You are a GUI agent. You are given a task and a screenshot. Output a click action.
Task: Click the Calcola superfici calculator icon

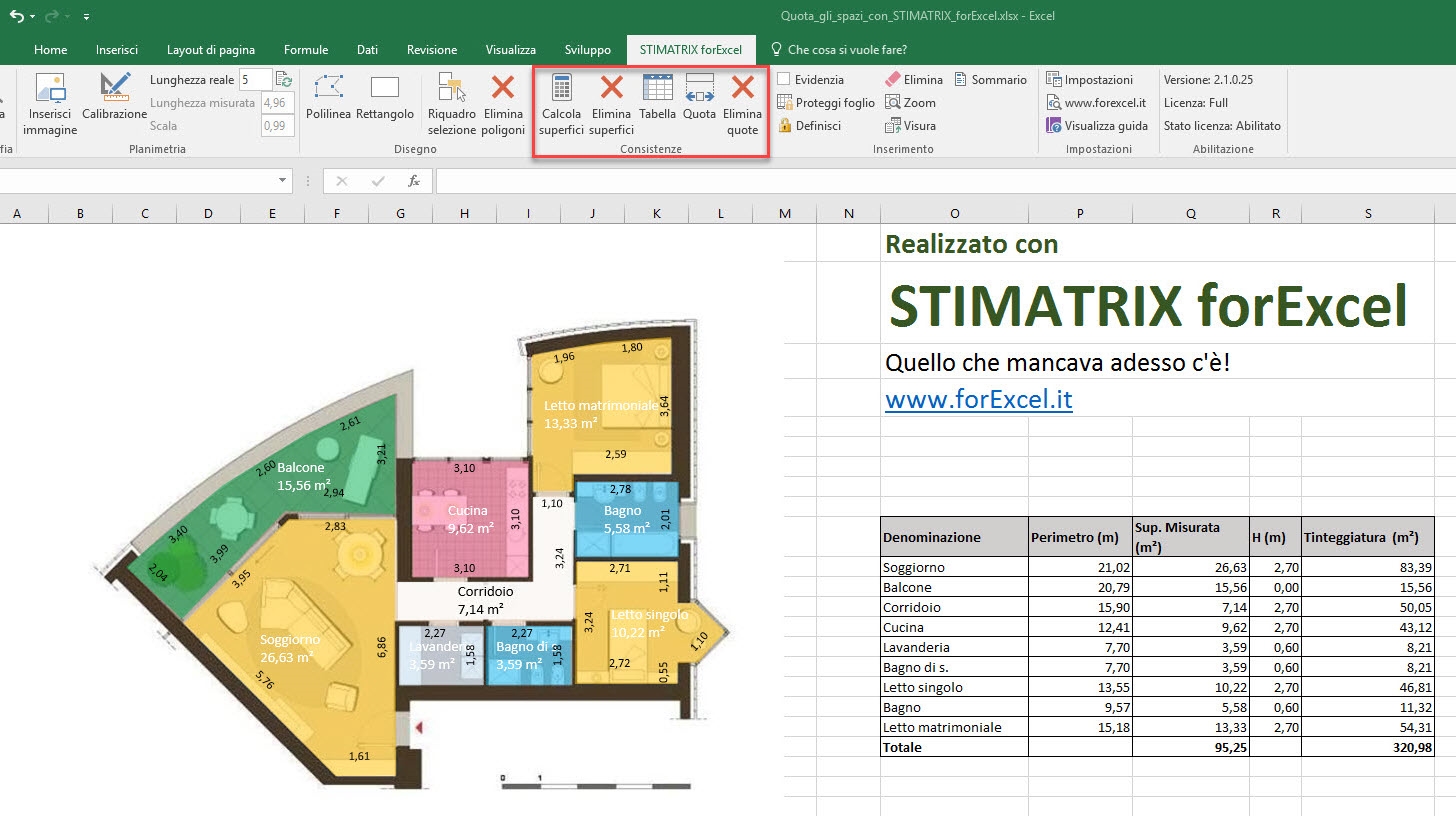pos(561,88)
